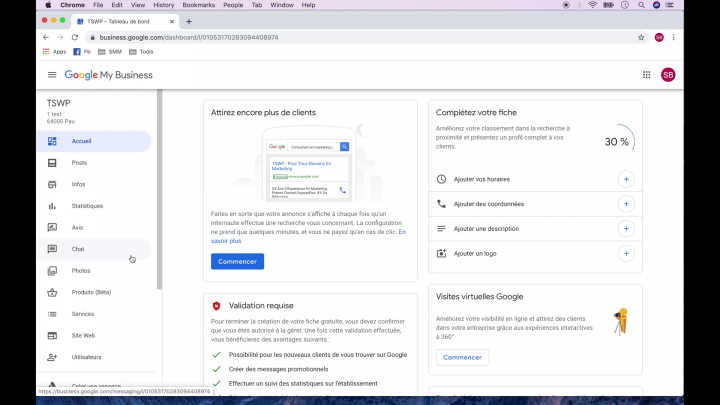Follow the En savoir plus link

click(x=226, y=241)
